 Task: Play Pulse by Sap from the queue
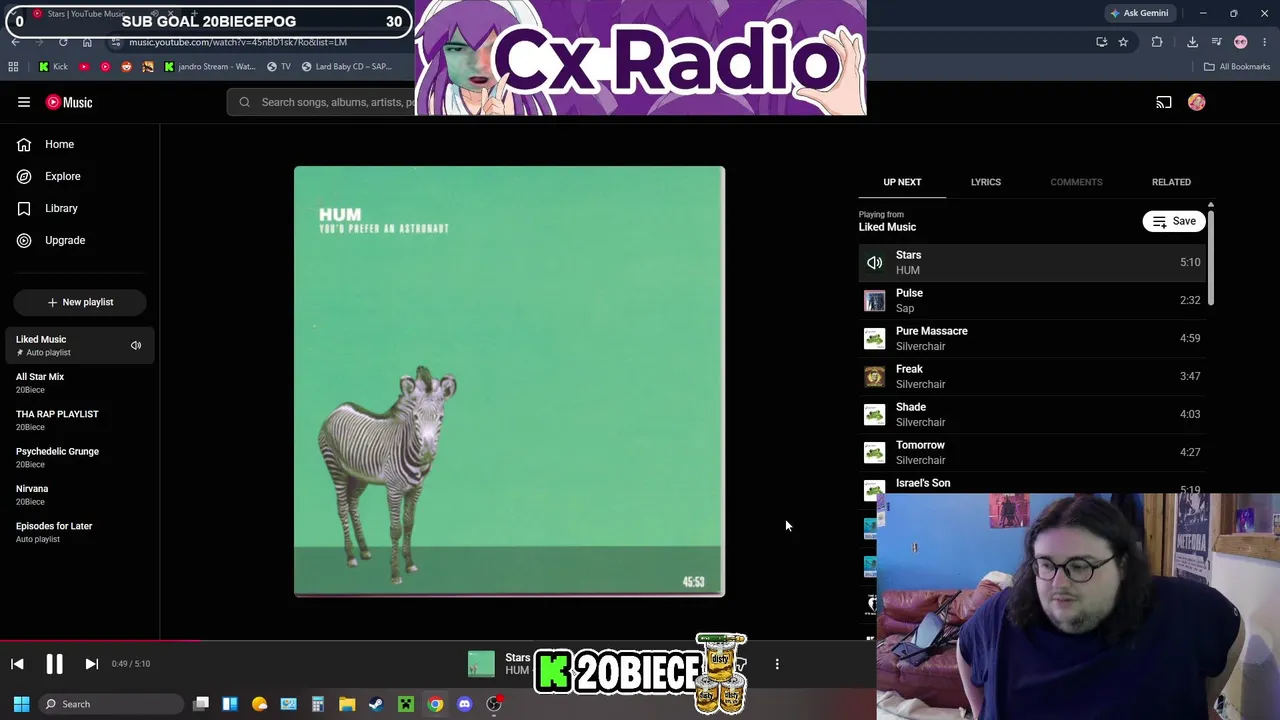[1032, 300]
